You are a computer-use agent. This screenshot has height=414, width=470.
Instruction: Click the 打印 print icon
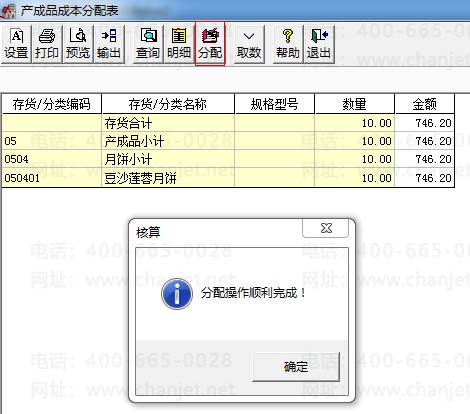(47, 44)
